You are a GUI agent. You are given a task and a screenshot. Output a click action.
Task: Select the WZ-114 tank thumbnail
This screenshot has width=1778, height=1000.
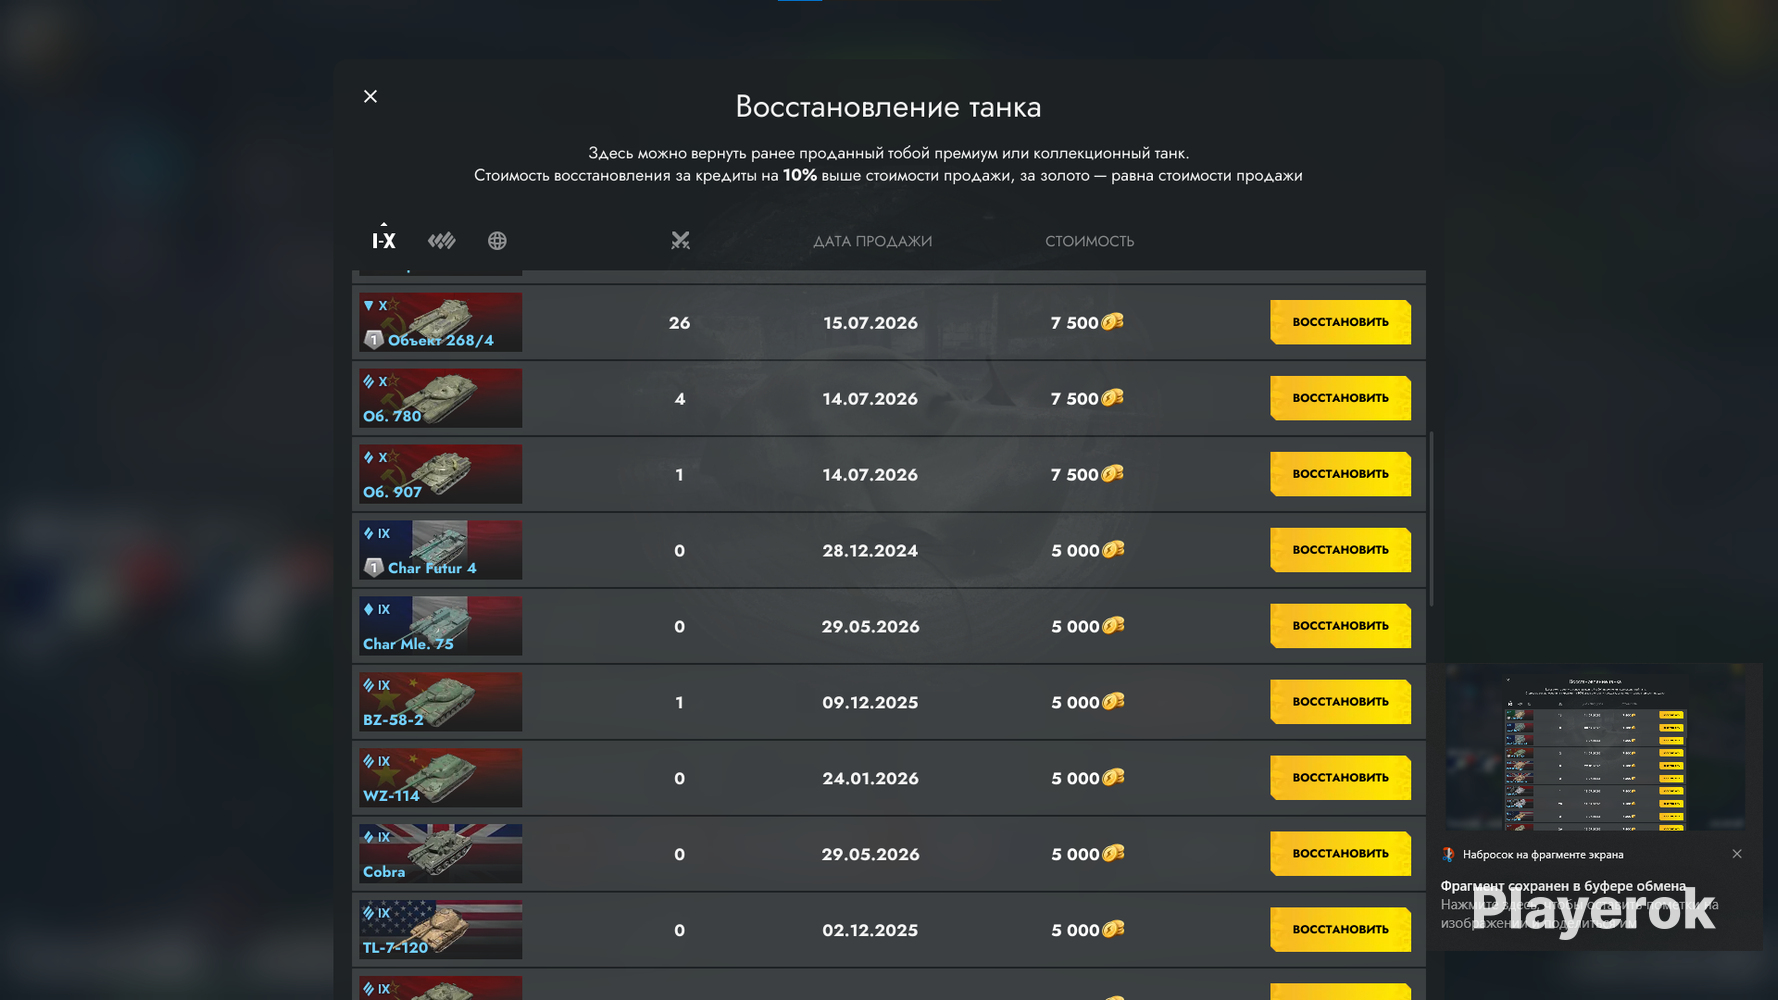[441, 778]
